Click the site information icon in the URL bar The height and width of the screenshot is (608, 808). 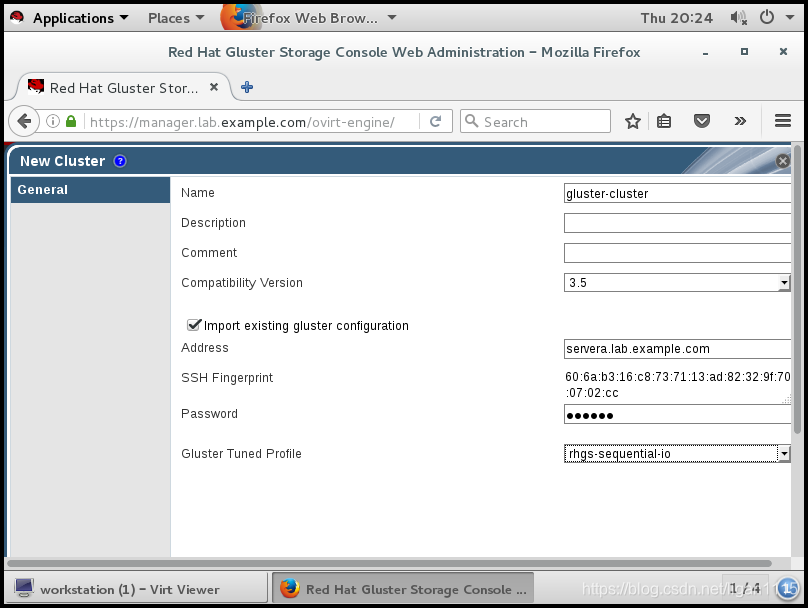pyautogui.click(x=53, y=122)
